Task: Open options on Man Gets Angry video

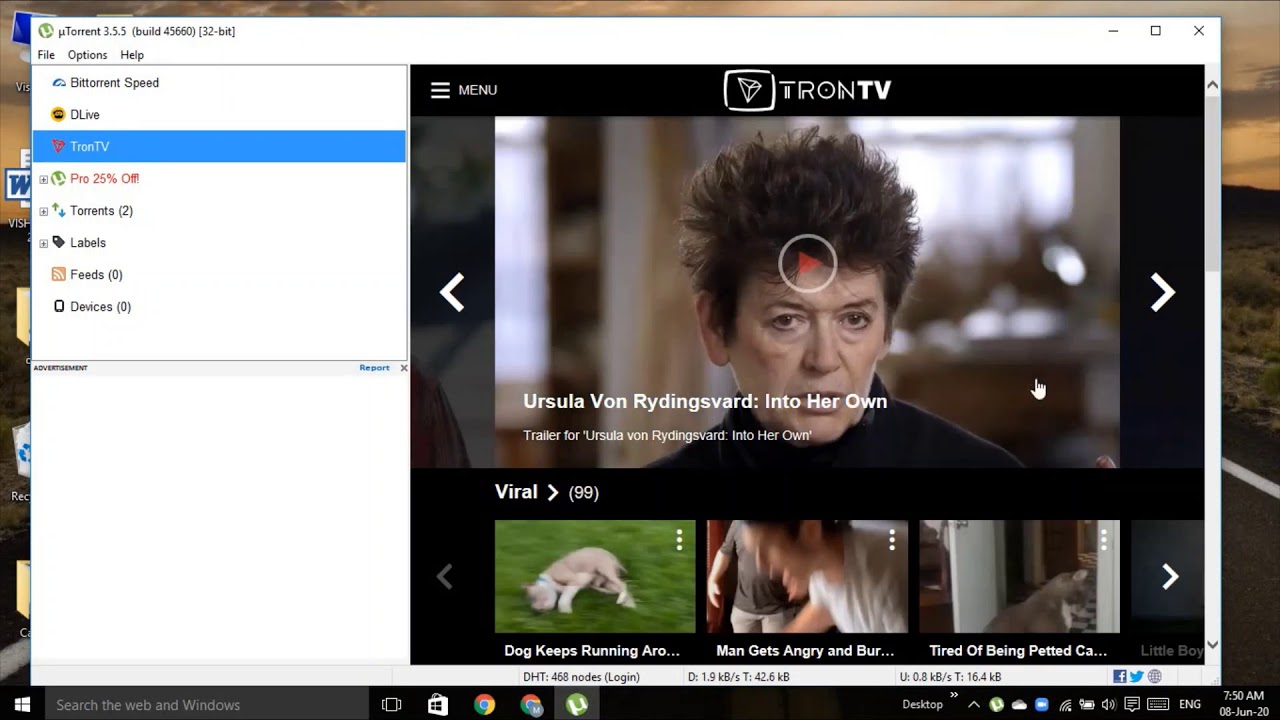Action: [x=892, y=540]
